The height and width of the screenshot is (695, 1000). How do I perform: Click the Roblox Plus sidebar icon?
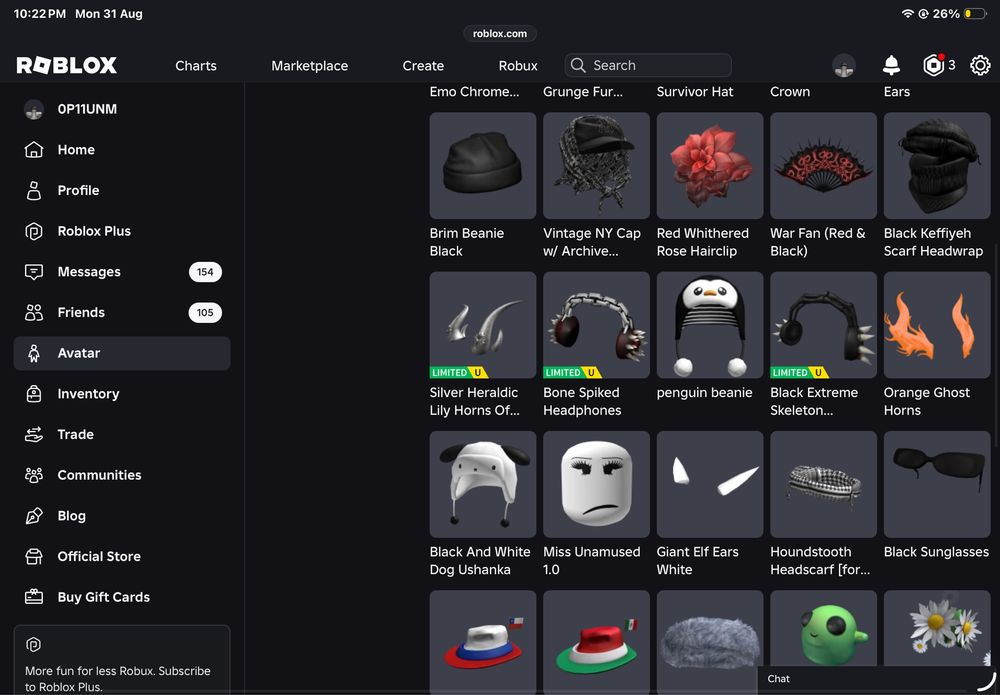34,231
